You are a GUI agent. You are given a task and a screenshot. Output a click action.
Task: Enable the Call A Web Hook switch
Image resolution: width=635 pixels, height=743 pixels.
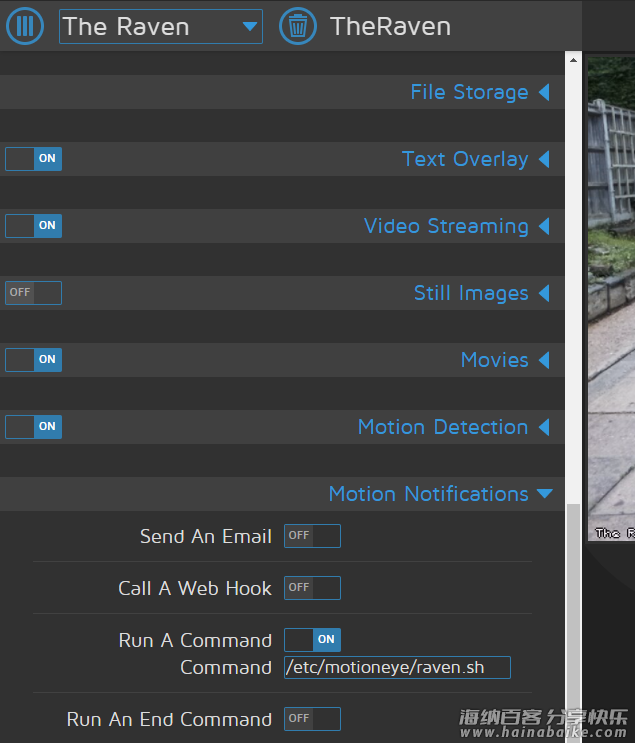pos(312,588)
